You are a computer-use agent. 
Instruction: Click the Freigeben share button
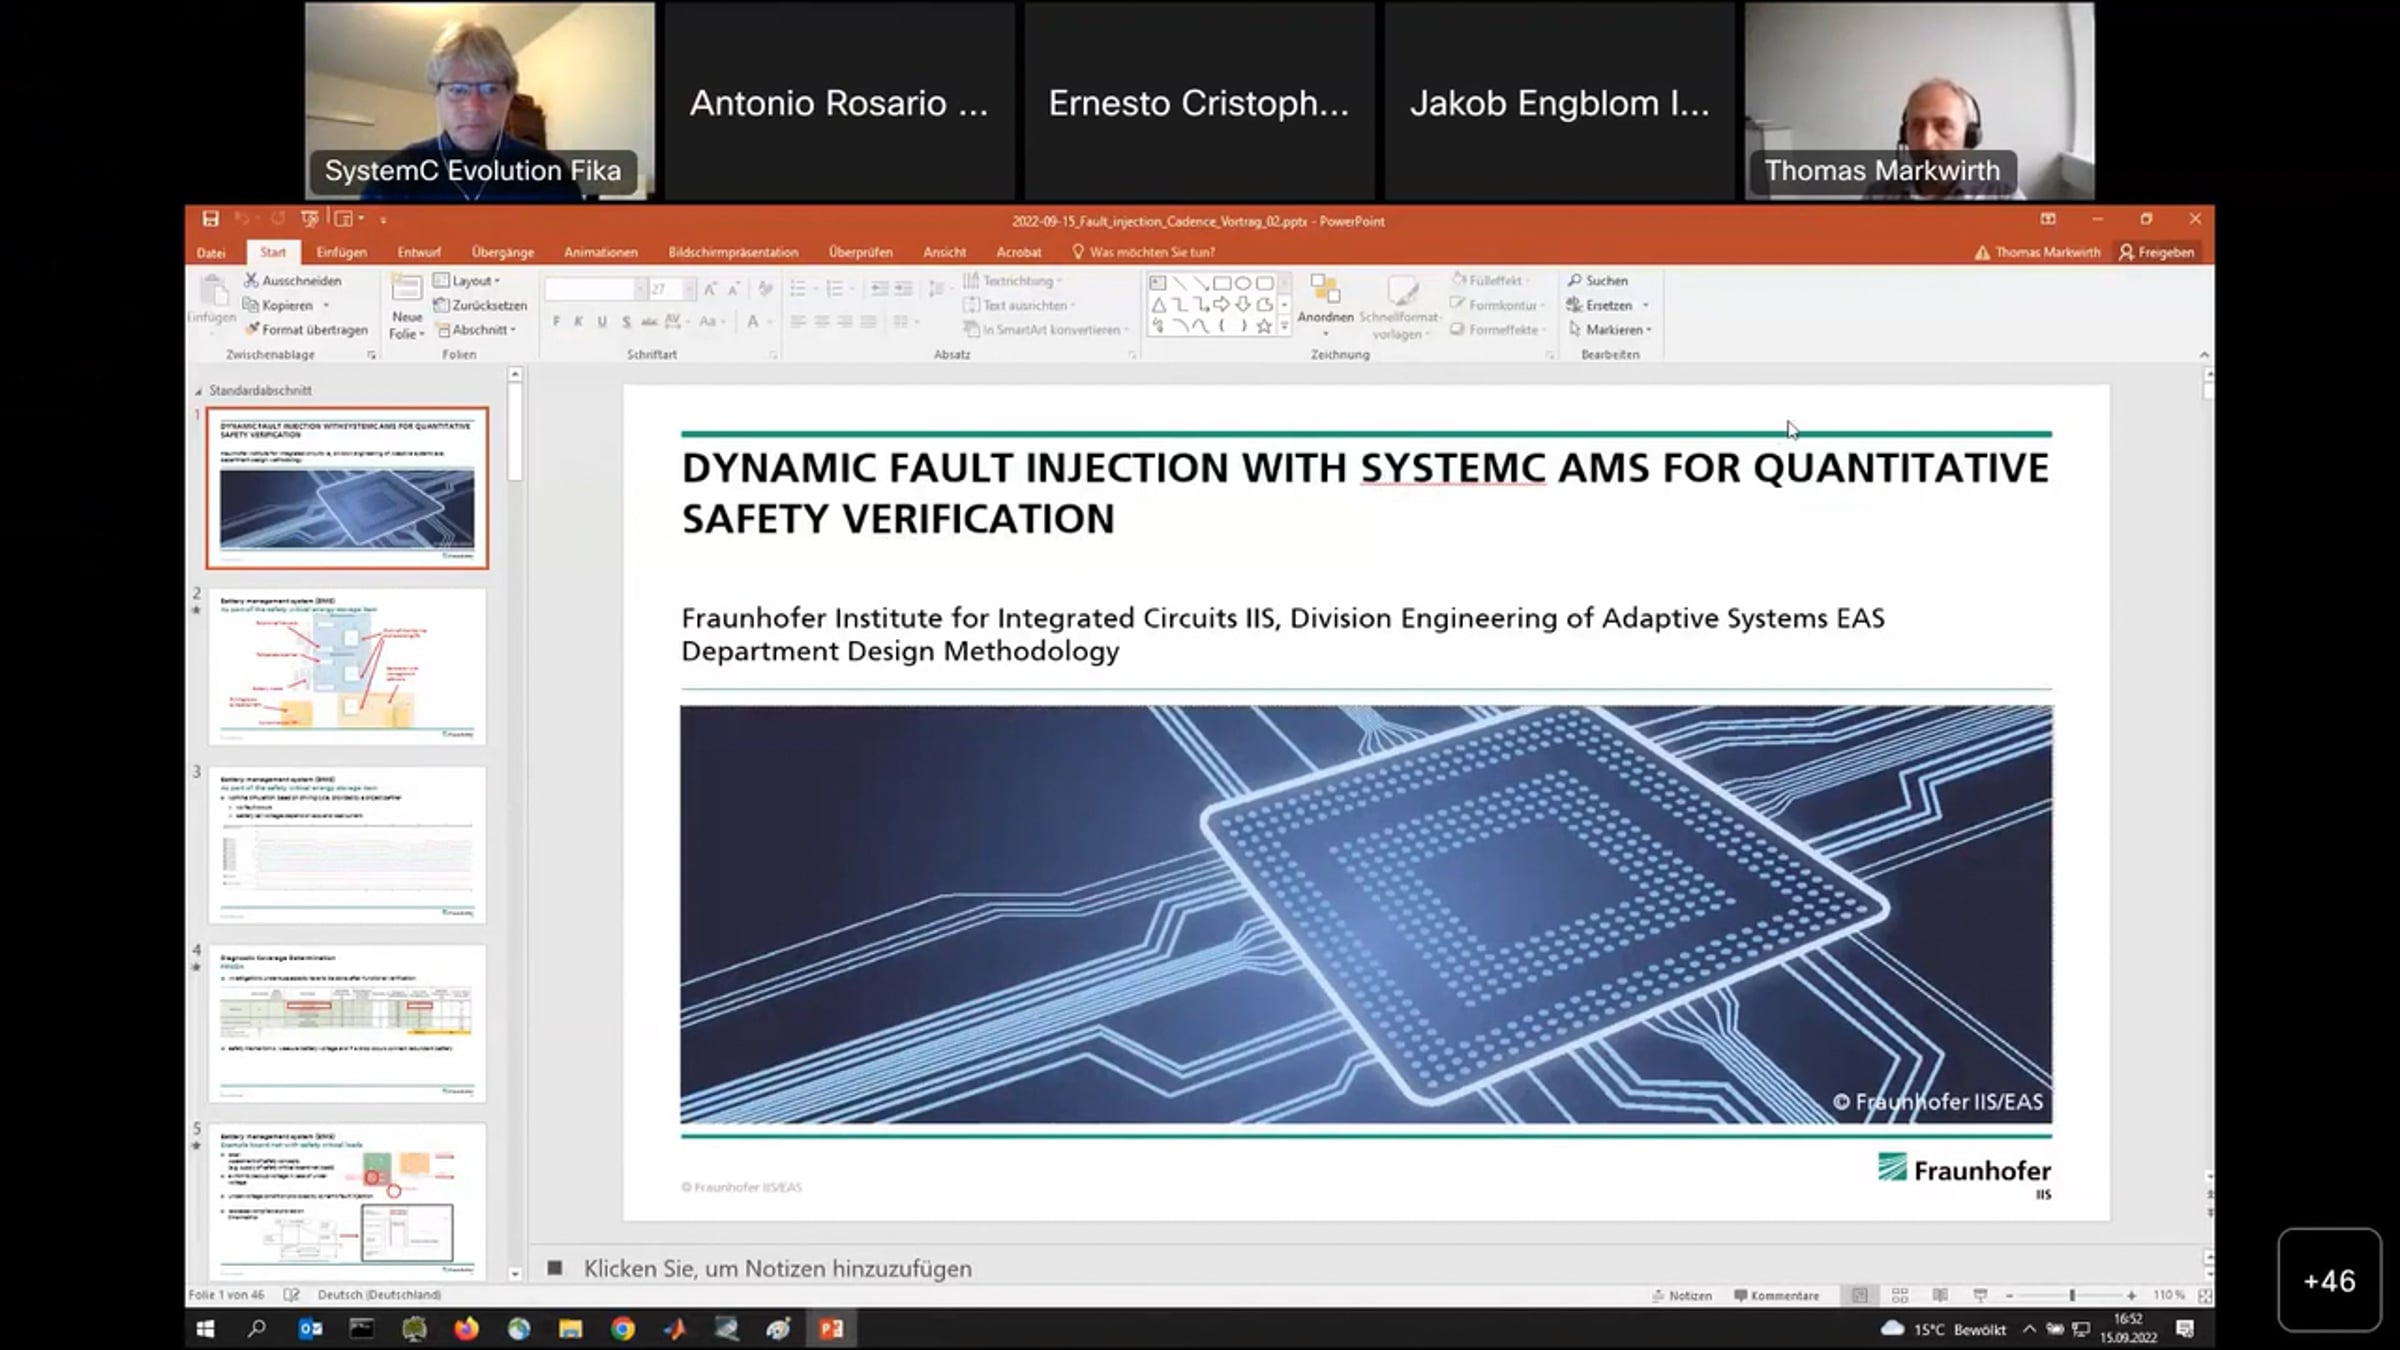click(x=2156, y=252)
